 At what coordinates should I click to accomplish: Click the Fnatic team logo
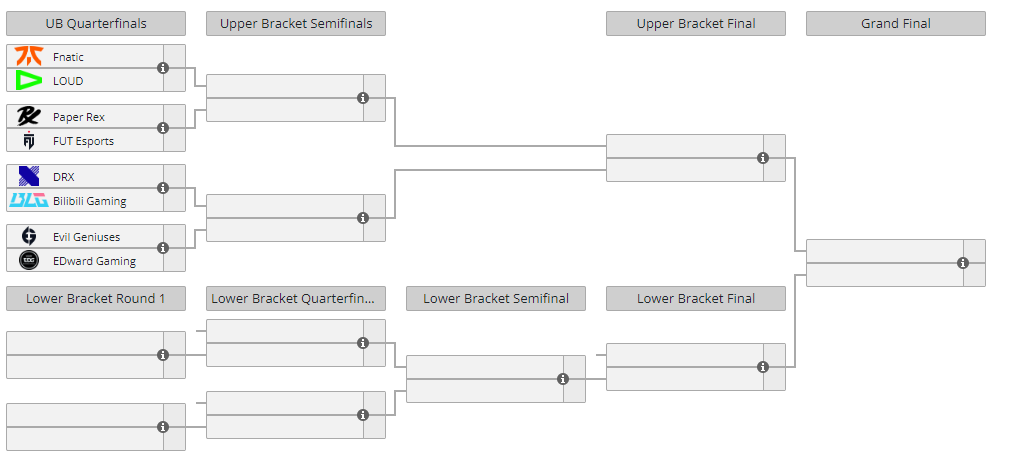[28, 56]
